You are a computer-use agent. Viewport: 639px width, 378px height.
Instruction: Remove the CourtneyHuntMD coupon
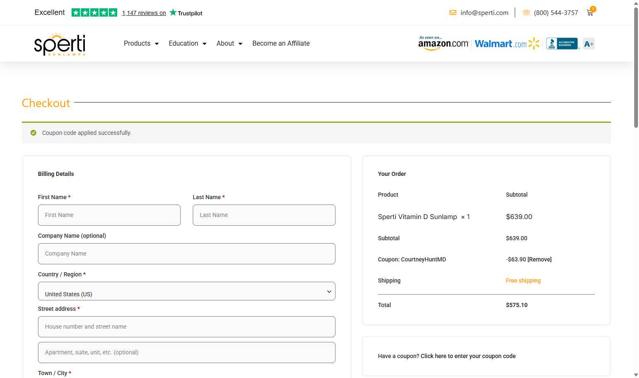pos(540,259)
